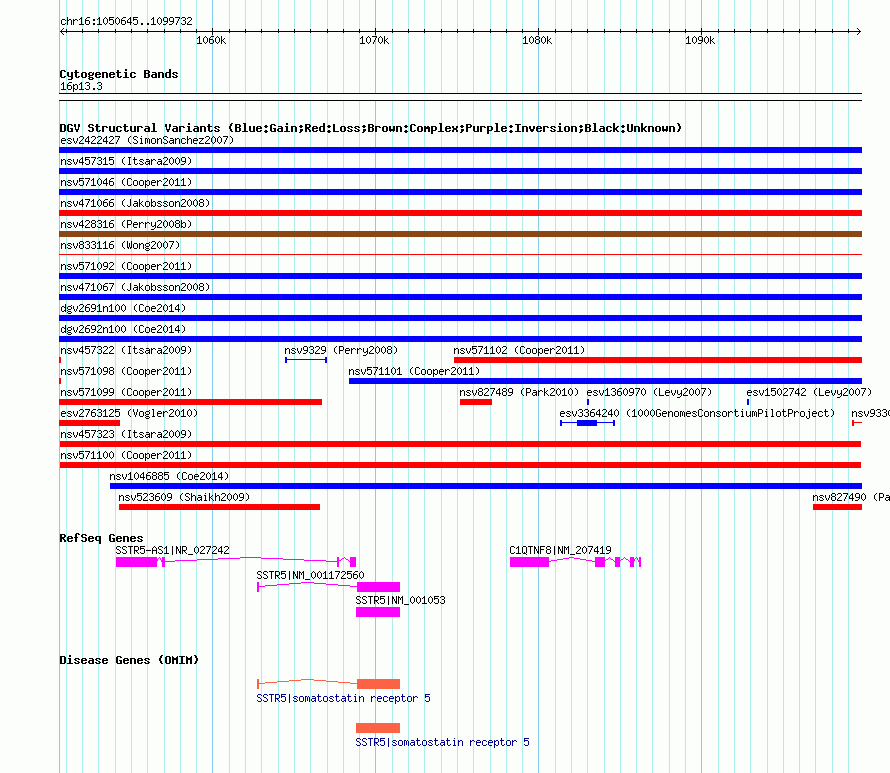The image size is (890, 773).
Task: Click the dgv2691n100 (Coe2014) label
Action: (x=123, y=308)
